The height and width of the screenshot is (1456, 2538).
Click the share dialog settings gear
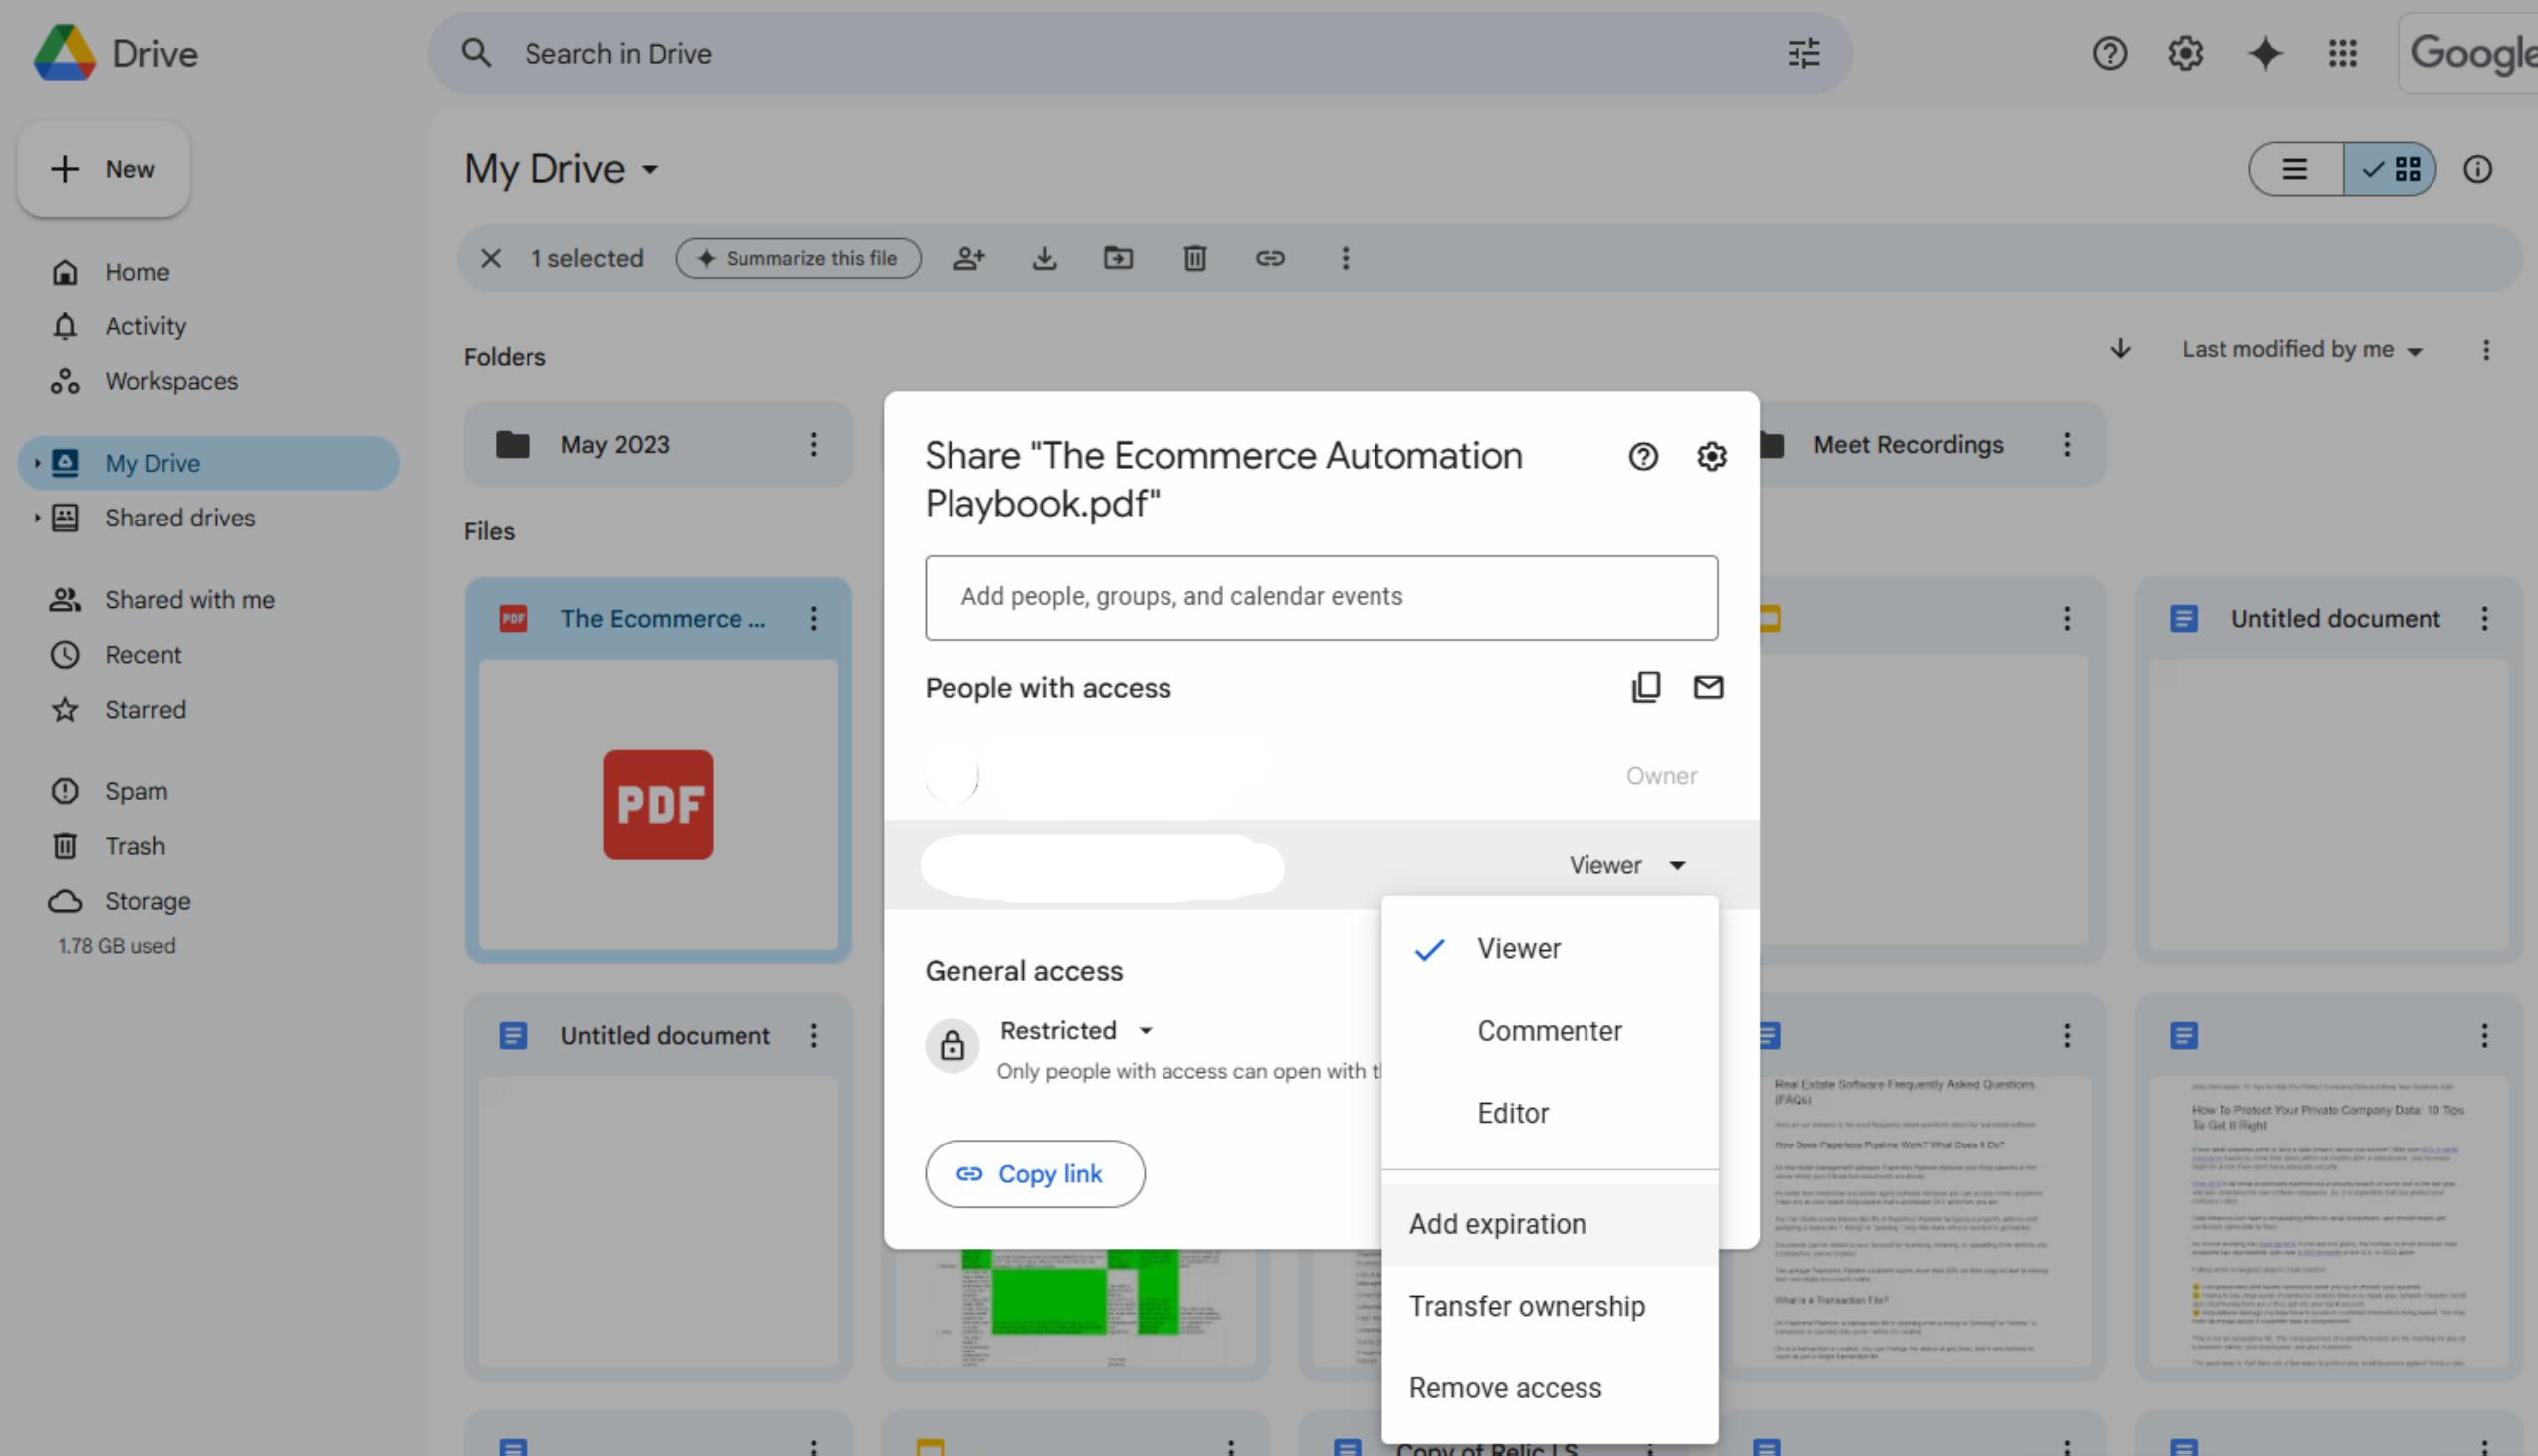coord(1711,457)
